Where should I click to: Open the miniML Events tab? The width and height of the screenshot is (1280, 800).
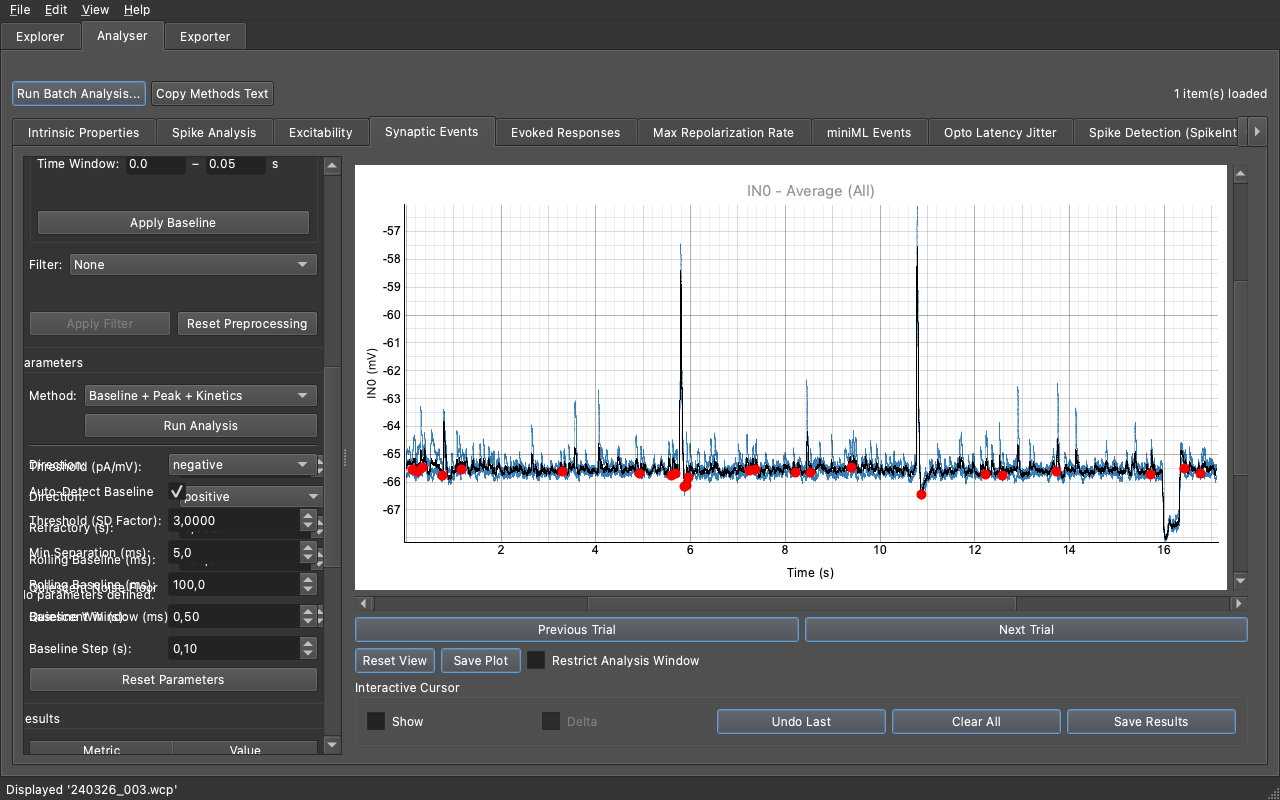click(869, 132)
